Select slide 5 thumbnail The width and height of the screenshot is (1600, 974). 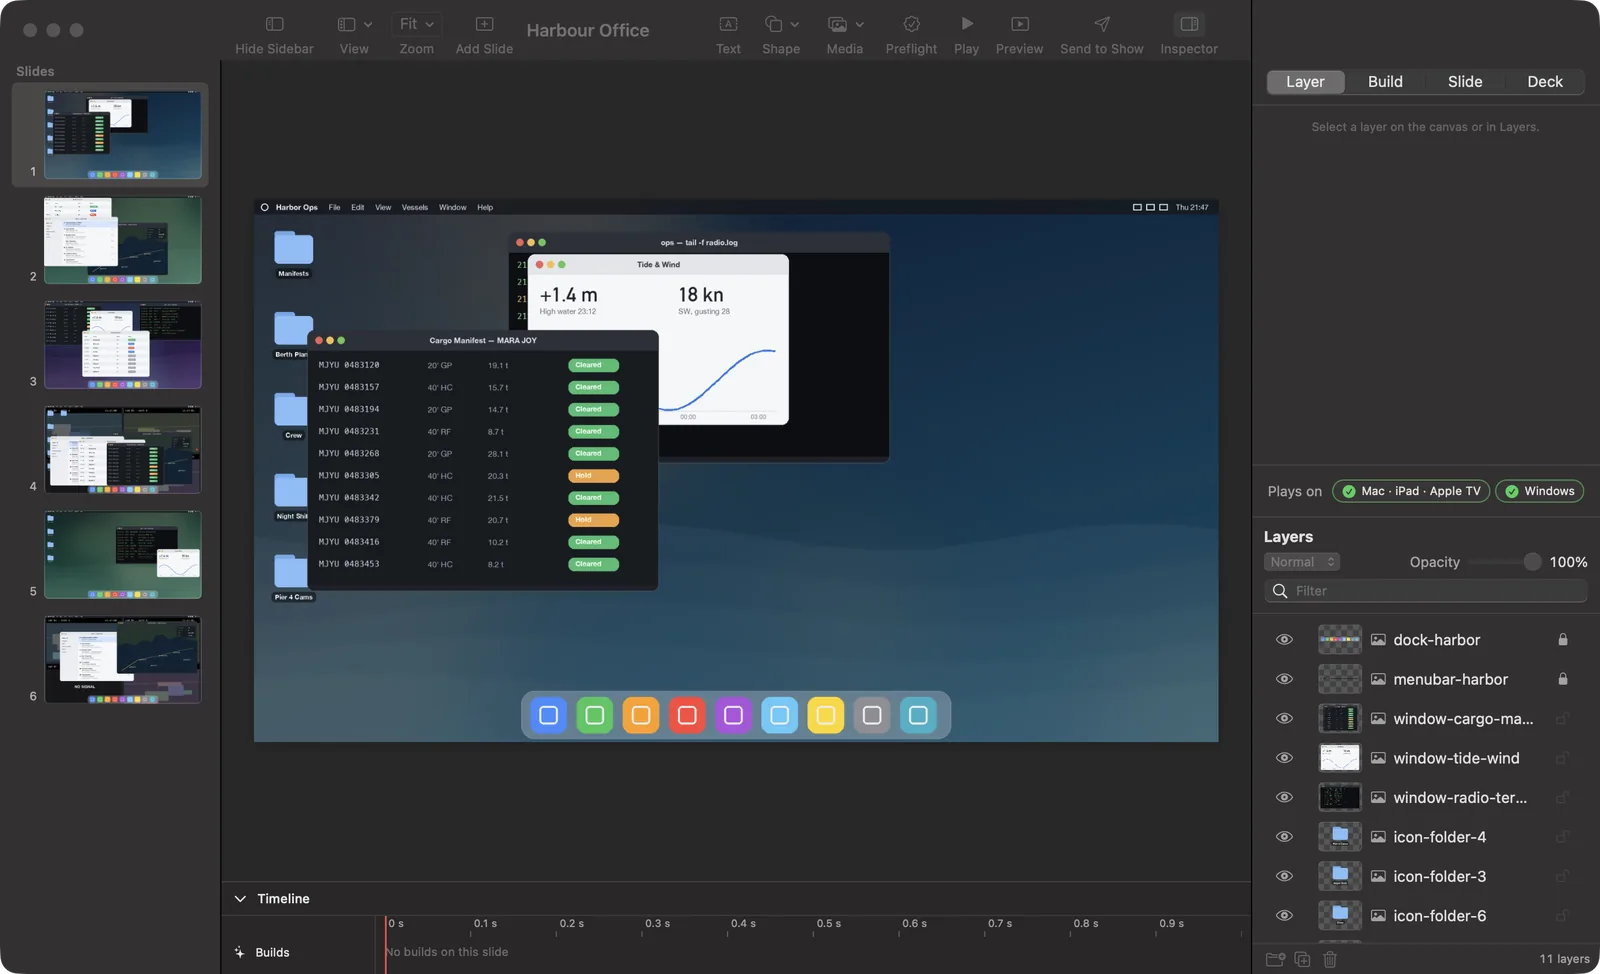coord(123,555)
